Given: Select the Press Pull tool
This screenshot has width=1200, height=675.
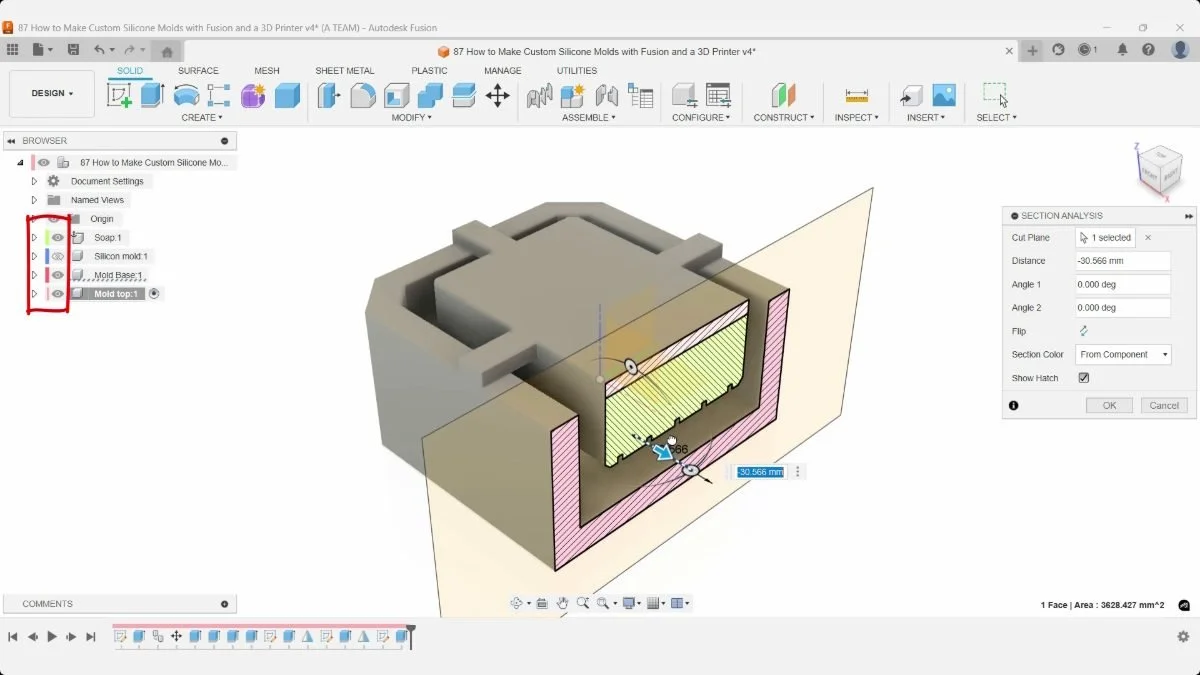Looking at the screenshot, I should (x=329, y=95).
